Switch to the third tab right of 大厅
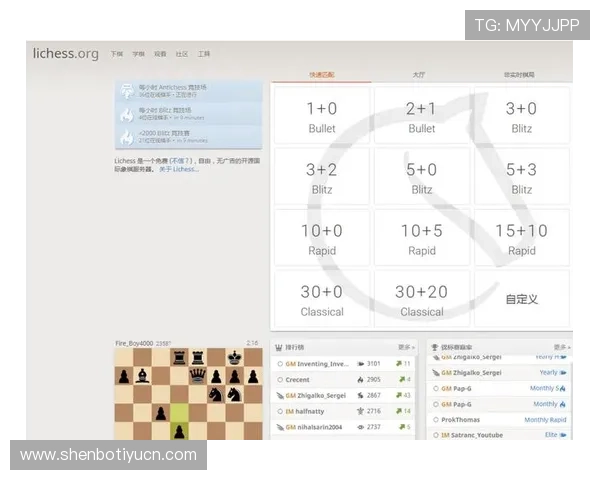Viewport: 600px width, 480px height. (x=519, y=75)
